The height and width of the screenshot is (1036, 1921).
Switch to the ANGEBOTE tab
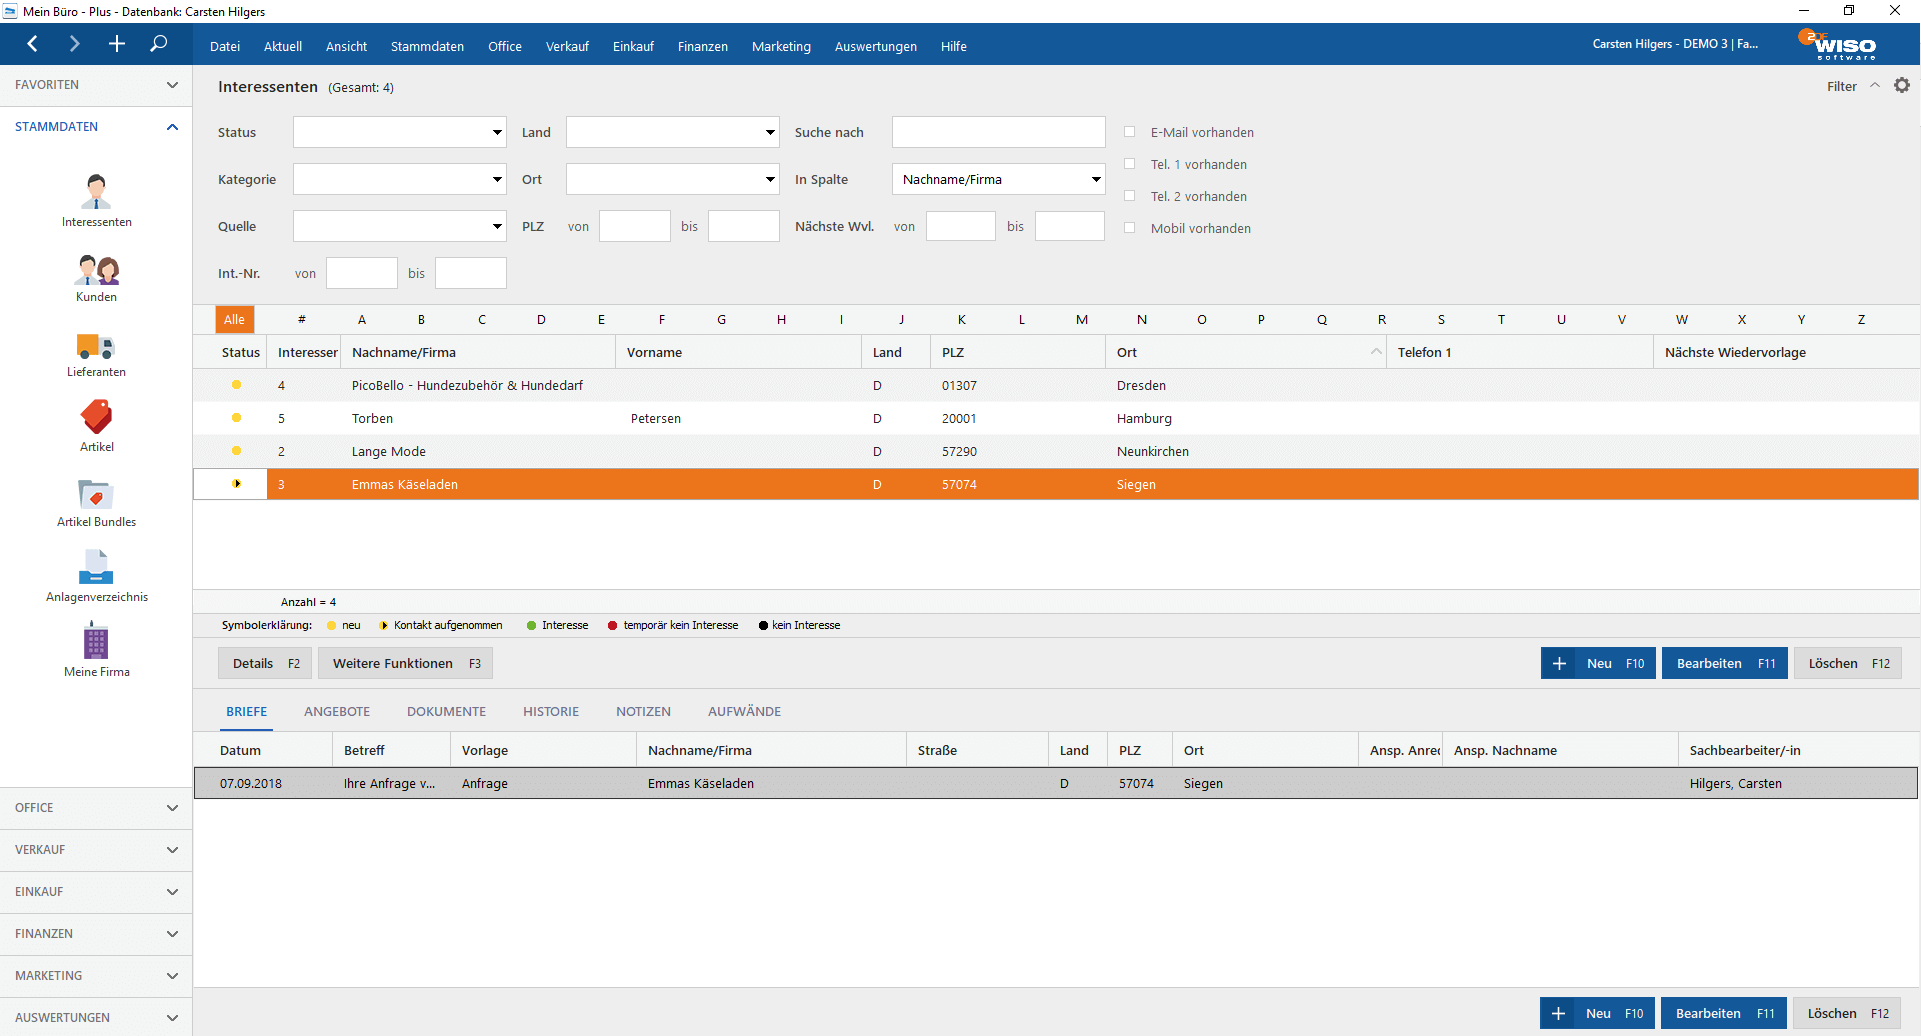coord(337,712)
